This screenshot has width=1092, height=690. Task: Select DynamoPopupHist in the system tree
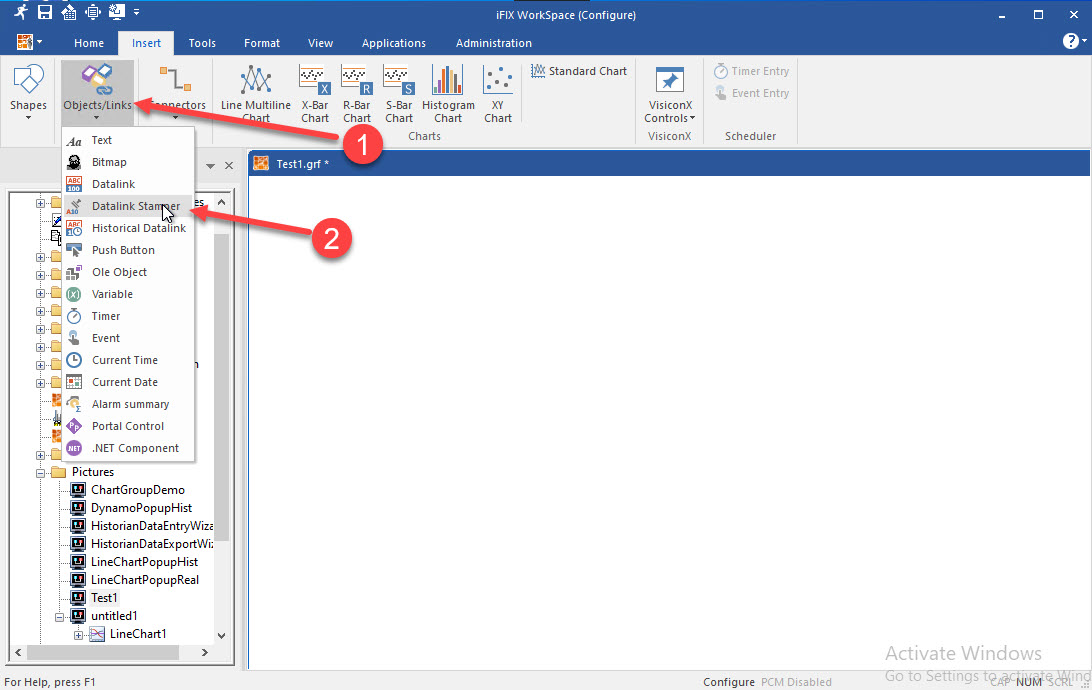click(x=141, y=508)
